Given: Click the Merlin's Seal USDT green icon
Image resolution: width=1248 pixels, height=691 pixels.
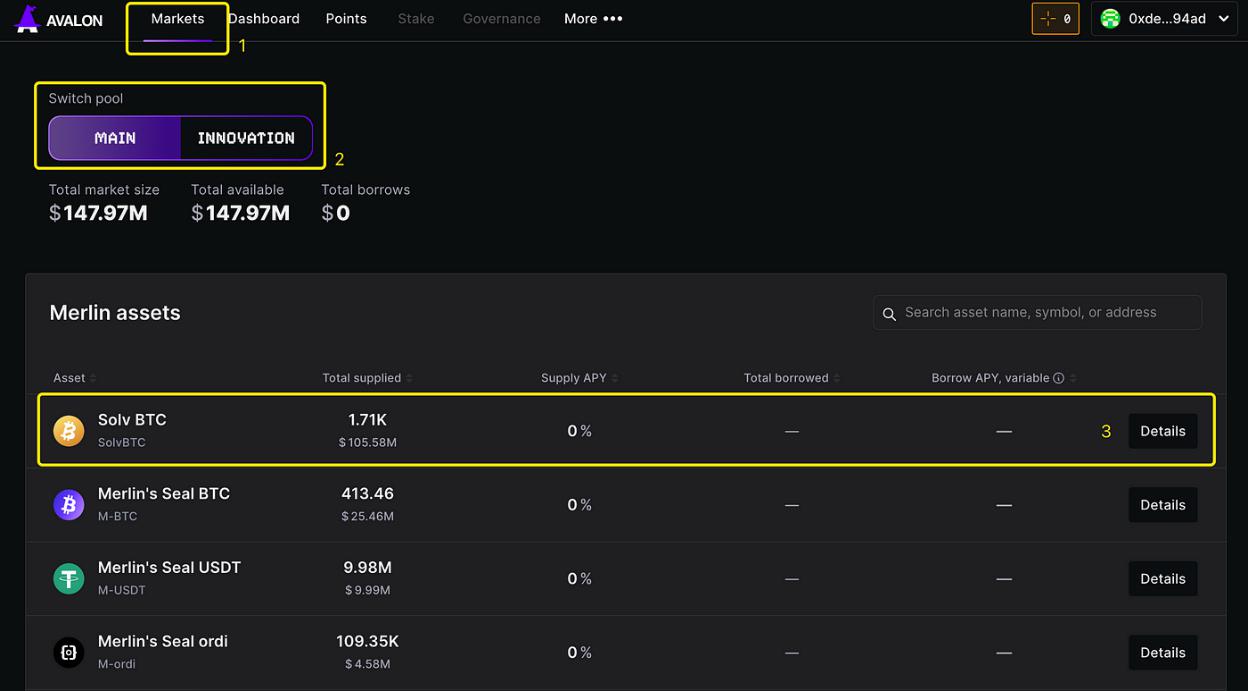Looking at the screenshot, I should (69, 579).
